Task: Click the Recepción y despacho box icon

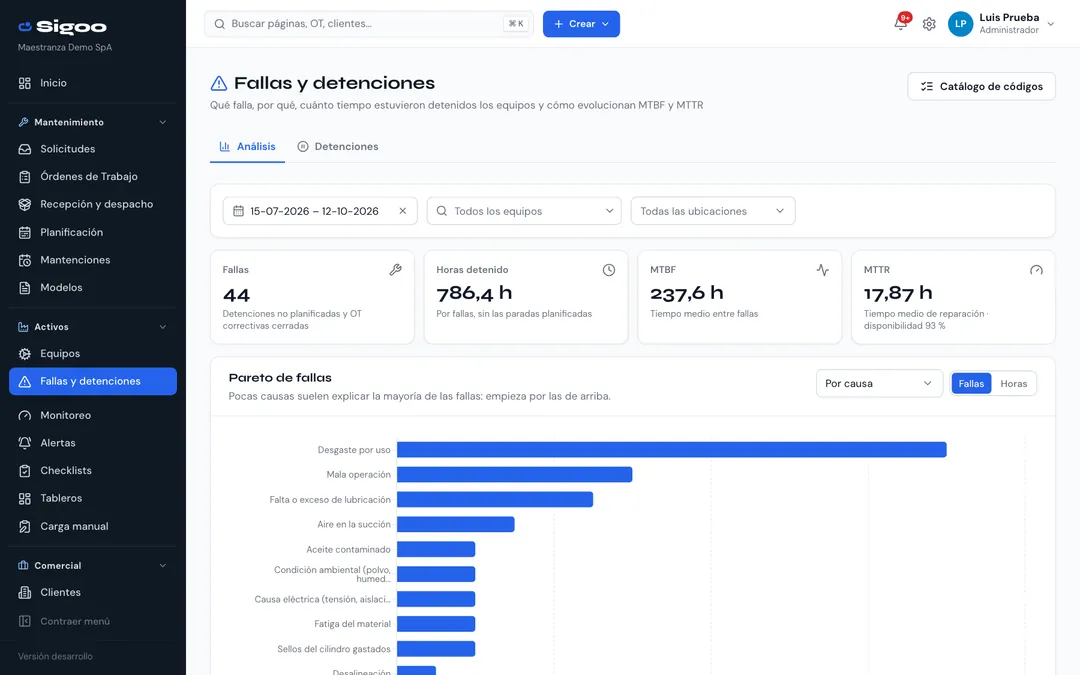Action: pos(25,205)
